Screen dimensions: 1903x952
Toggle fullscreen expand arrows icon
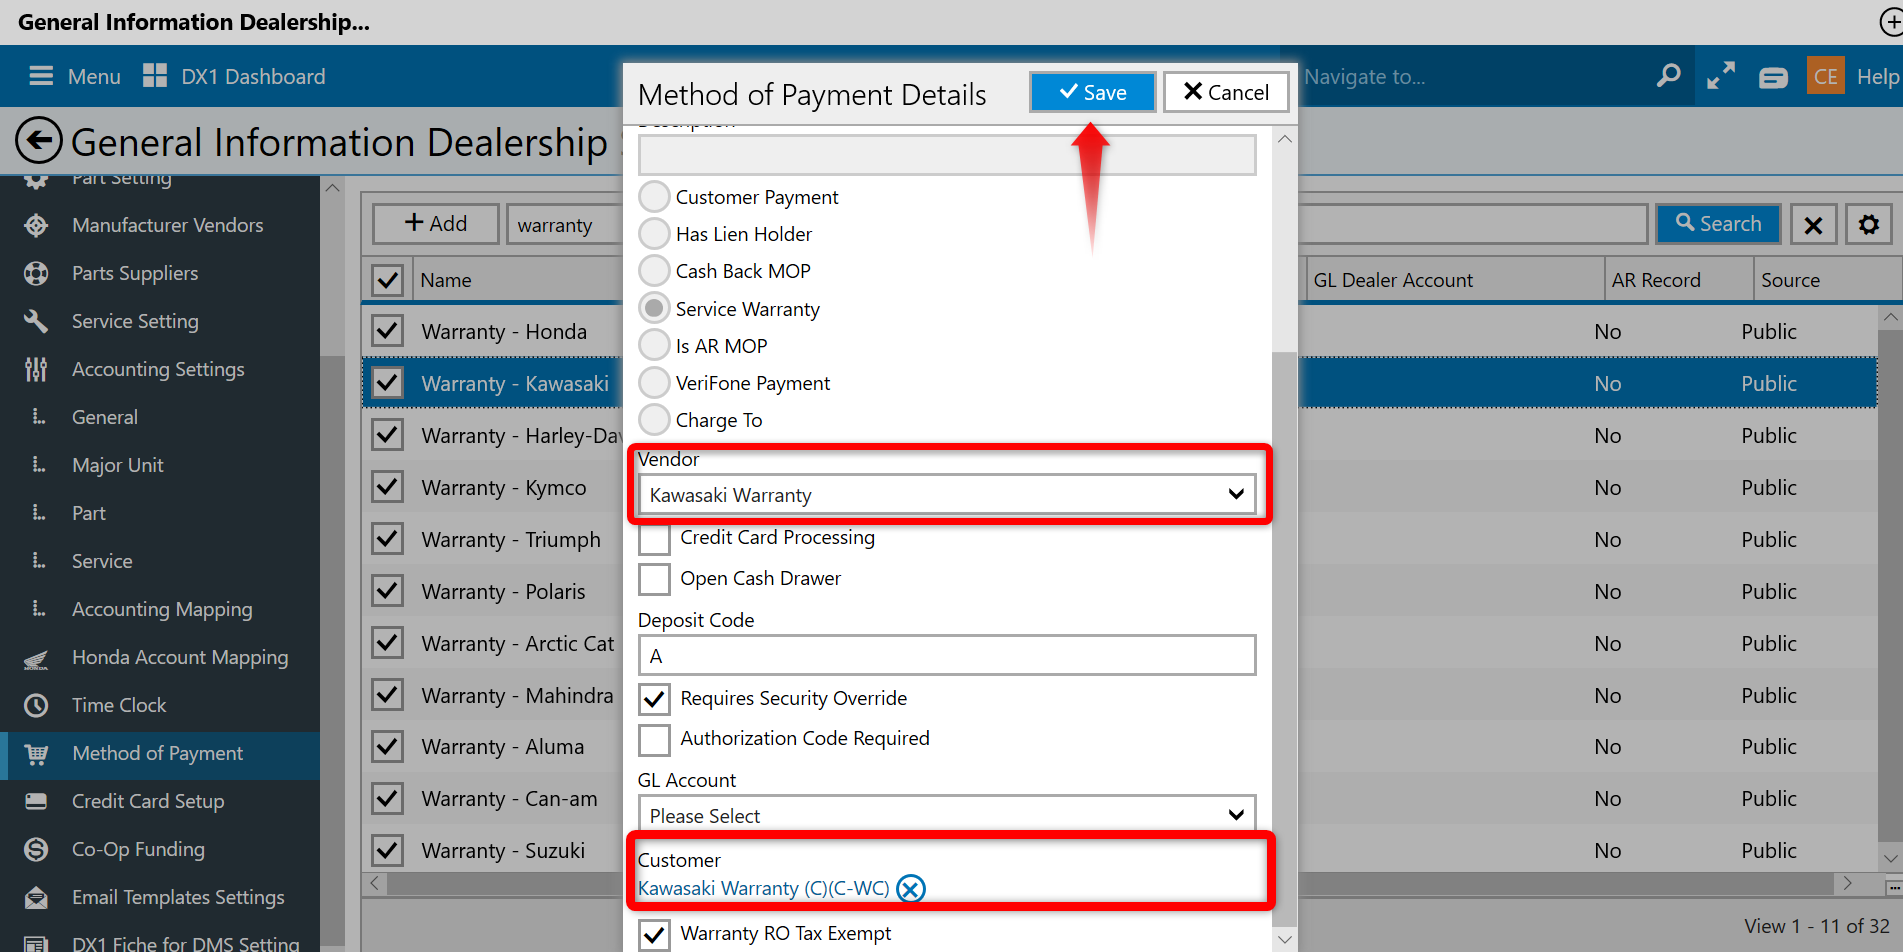tap(1721, 76)
